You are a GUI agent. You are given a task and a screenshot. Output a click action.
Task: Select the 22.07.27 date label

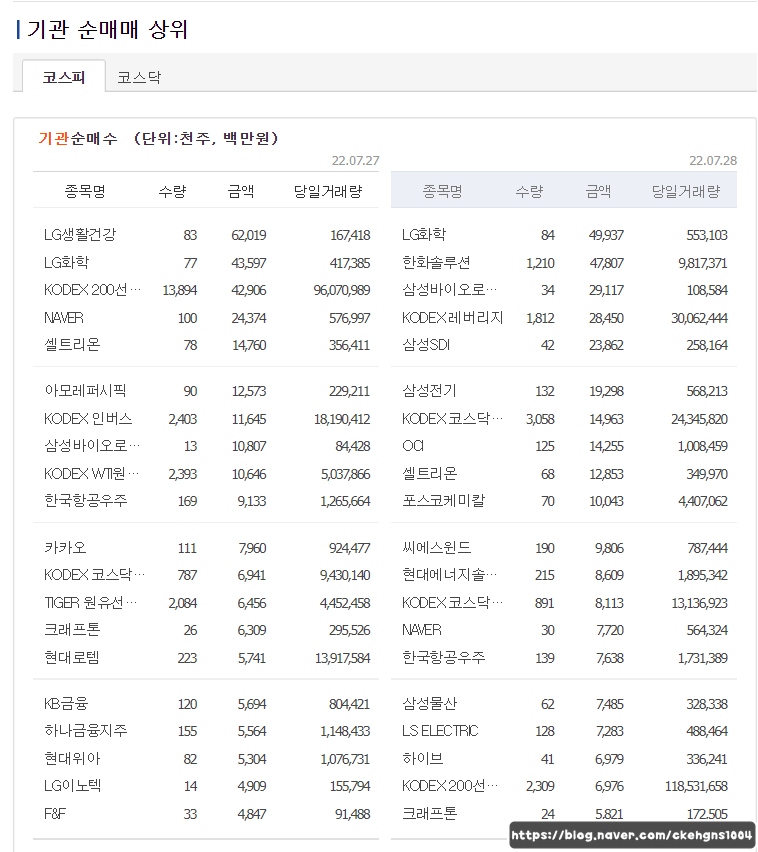[x=355, y=161]
